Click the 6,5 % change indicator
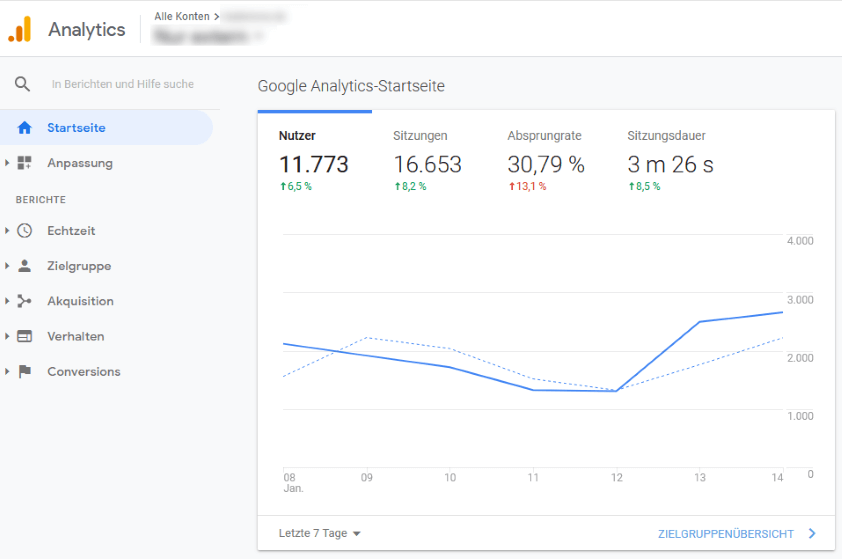The height and width of the screenshot is (559, 842). pos(296,186)
